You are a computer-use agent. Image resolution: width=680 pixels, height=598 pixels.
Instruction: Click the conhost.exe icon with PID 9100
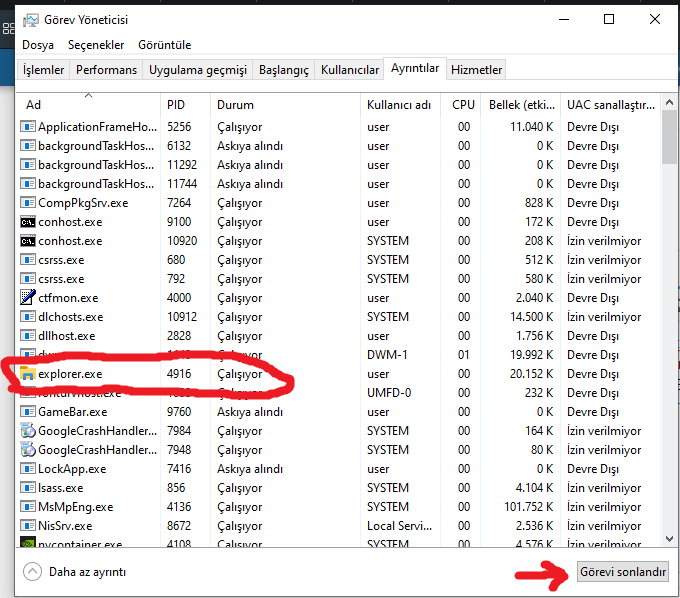click(x=28, y=222)
